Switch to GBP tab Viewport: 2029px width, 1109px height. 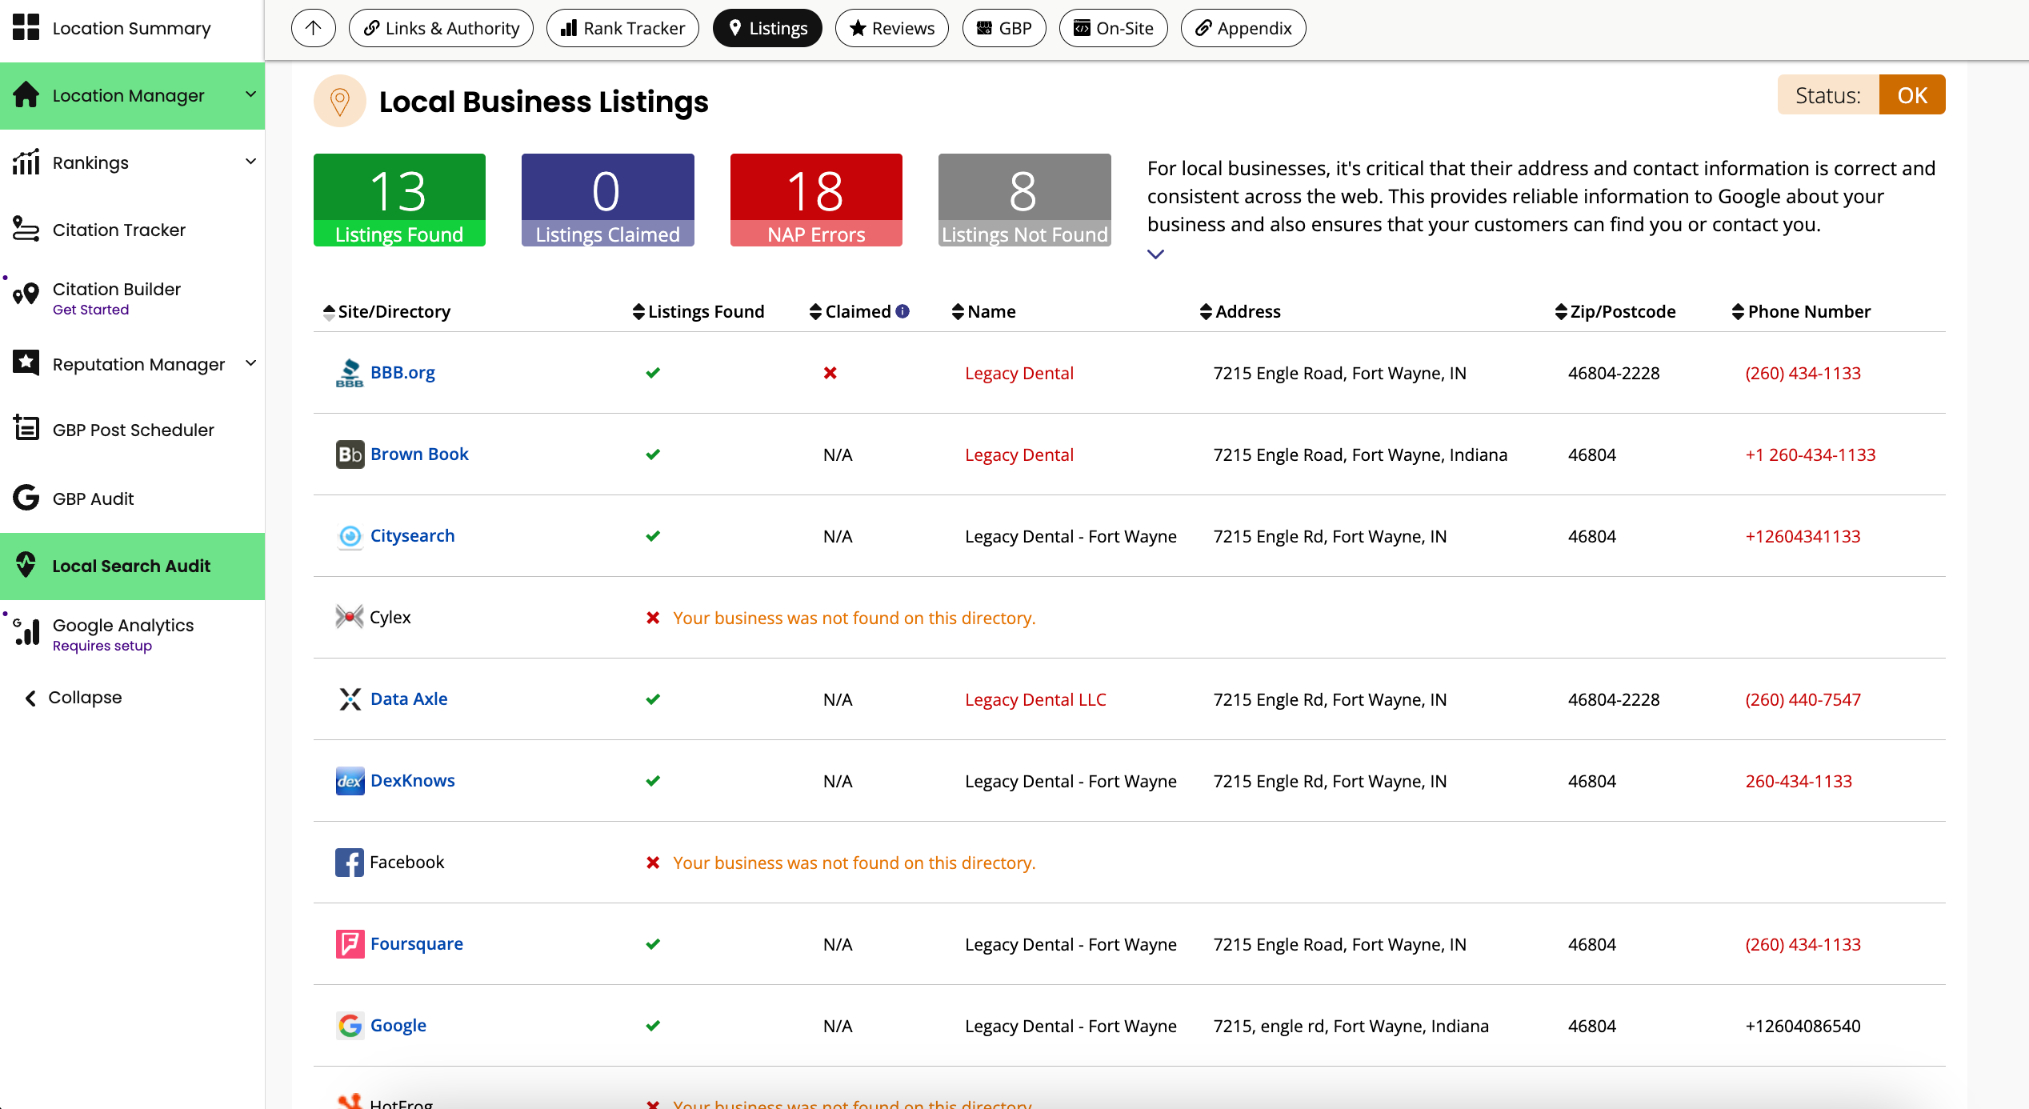[1004, 28]
